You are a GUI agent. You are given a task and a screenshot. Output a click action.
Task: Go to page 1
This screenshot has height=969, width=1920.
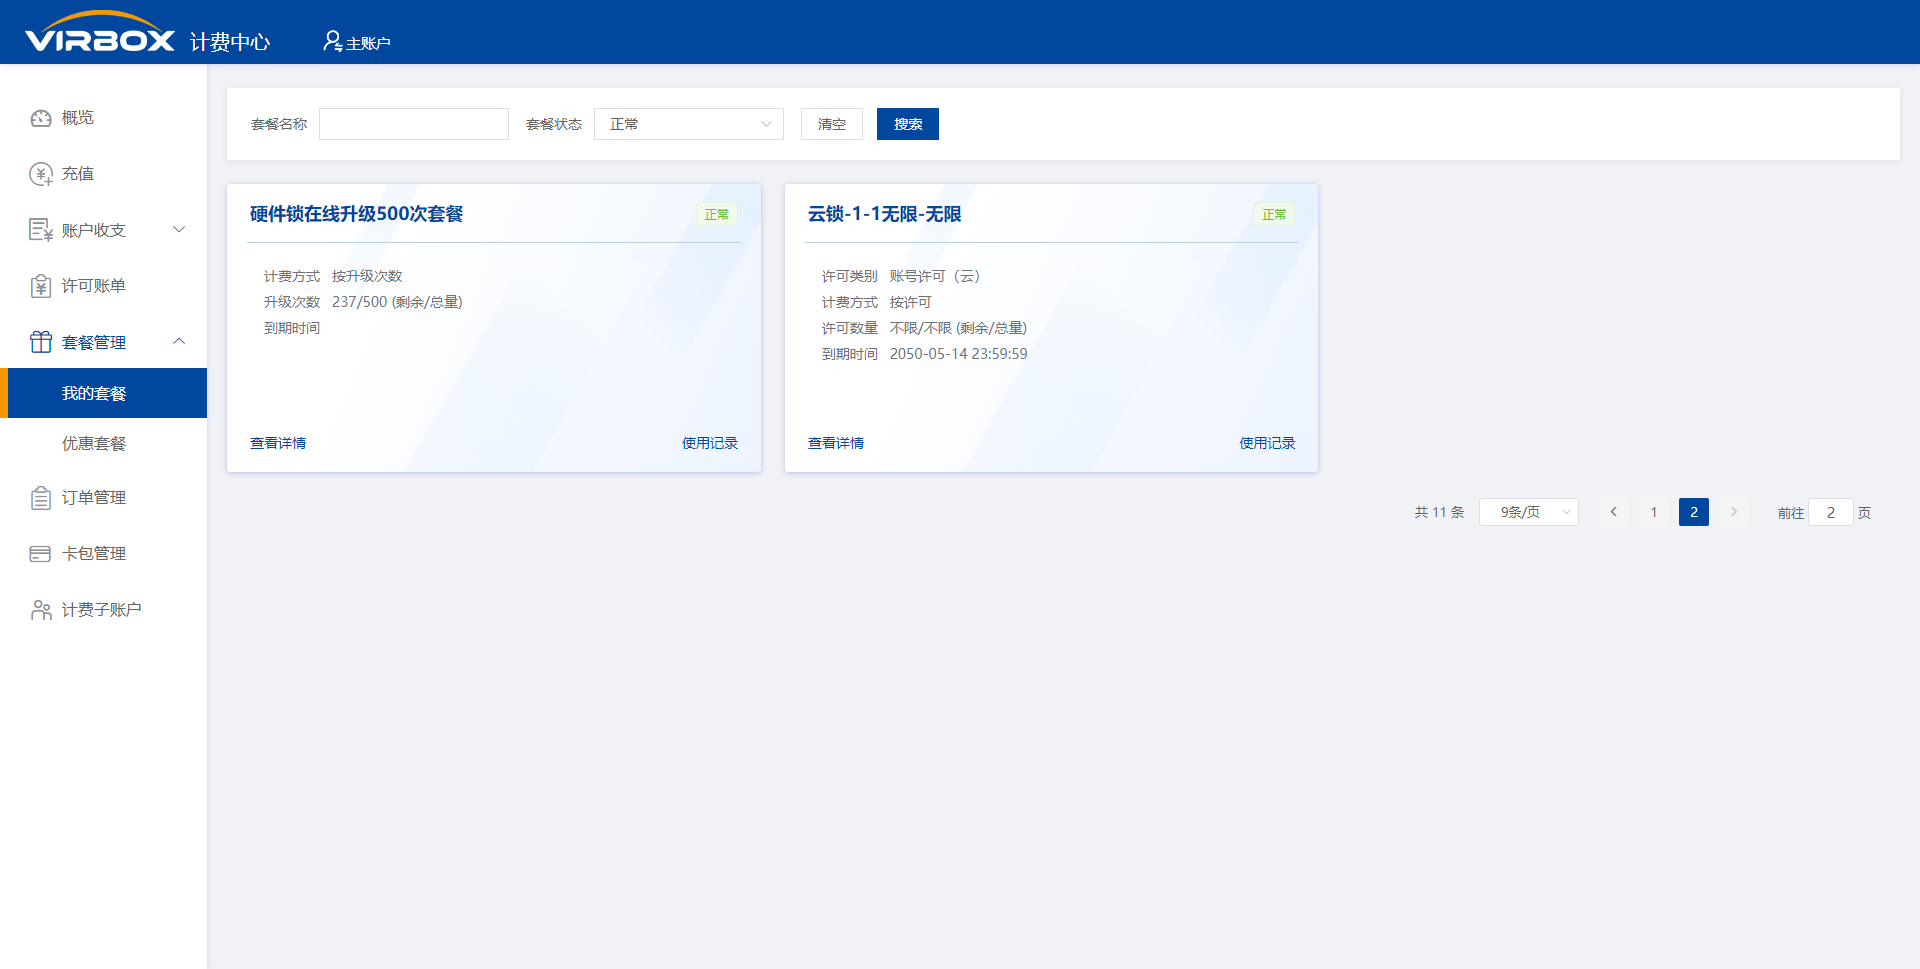(1654, 512)
